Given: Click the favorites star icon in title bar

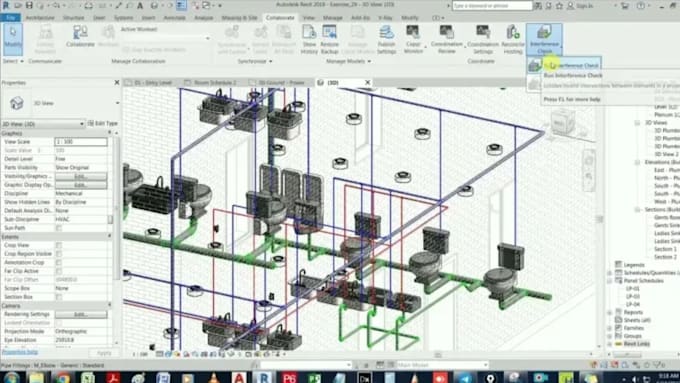Looking at the screenshot, I should coord(559,6).
